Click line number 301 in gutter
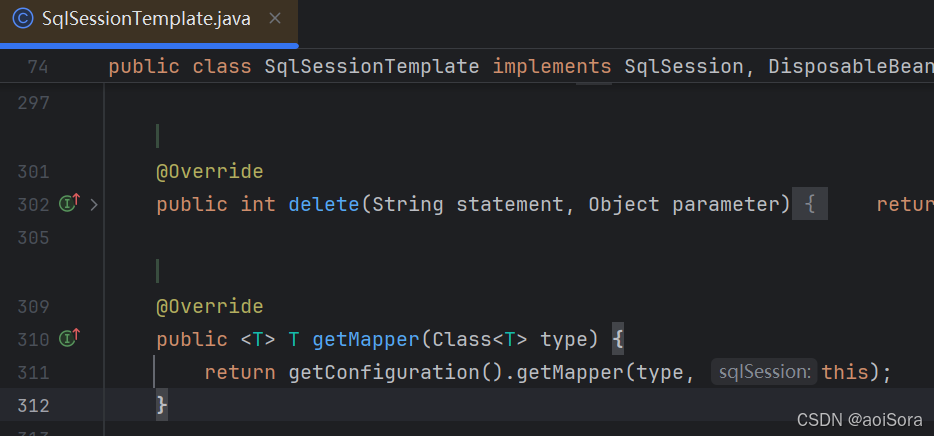The height and width of the screenshot is (436, 934). tap(33, 172)
